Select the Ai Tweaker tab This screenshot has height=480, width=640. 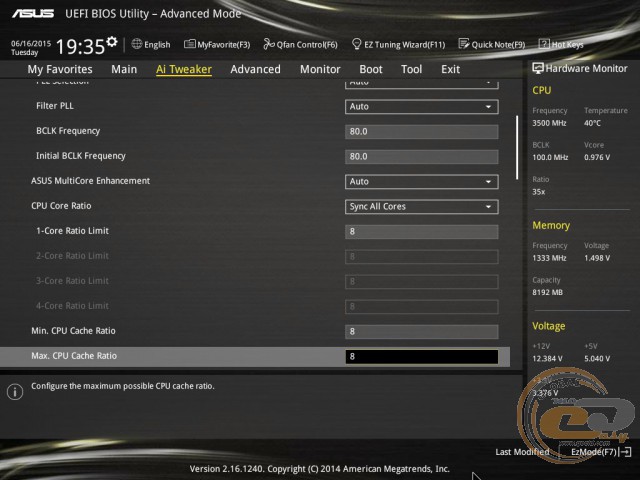184,69
